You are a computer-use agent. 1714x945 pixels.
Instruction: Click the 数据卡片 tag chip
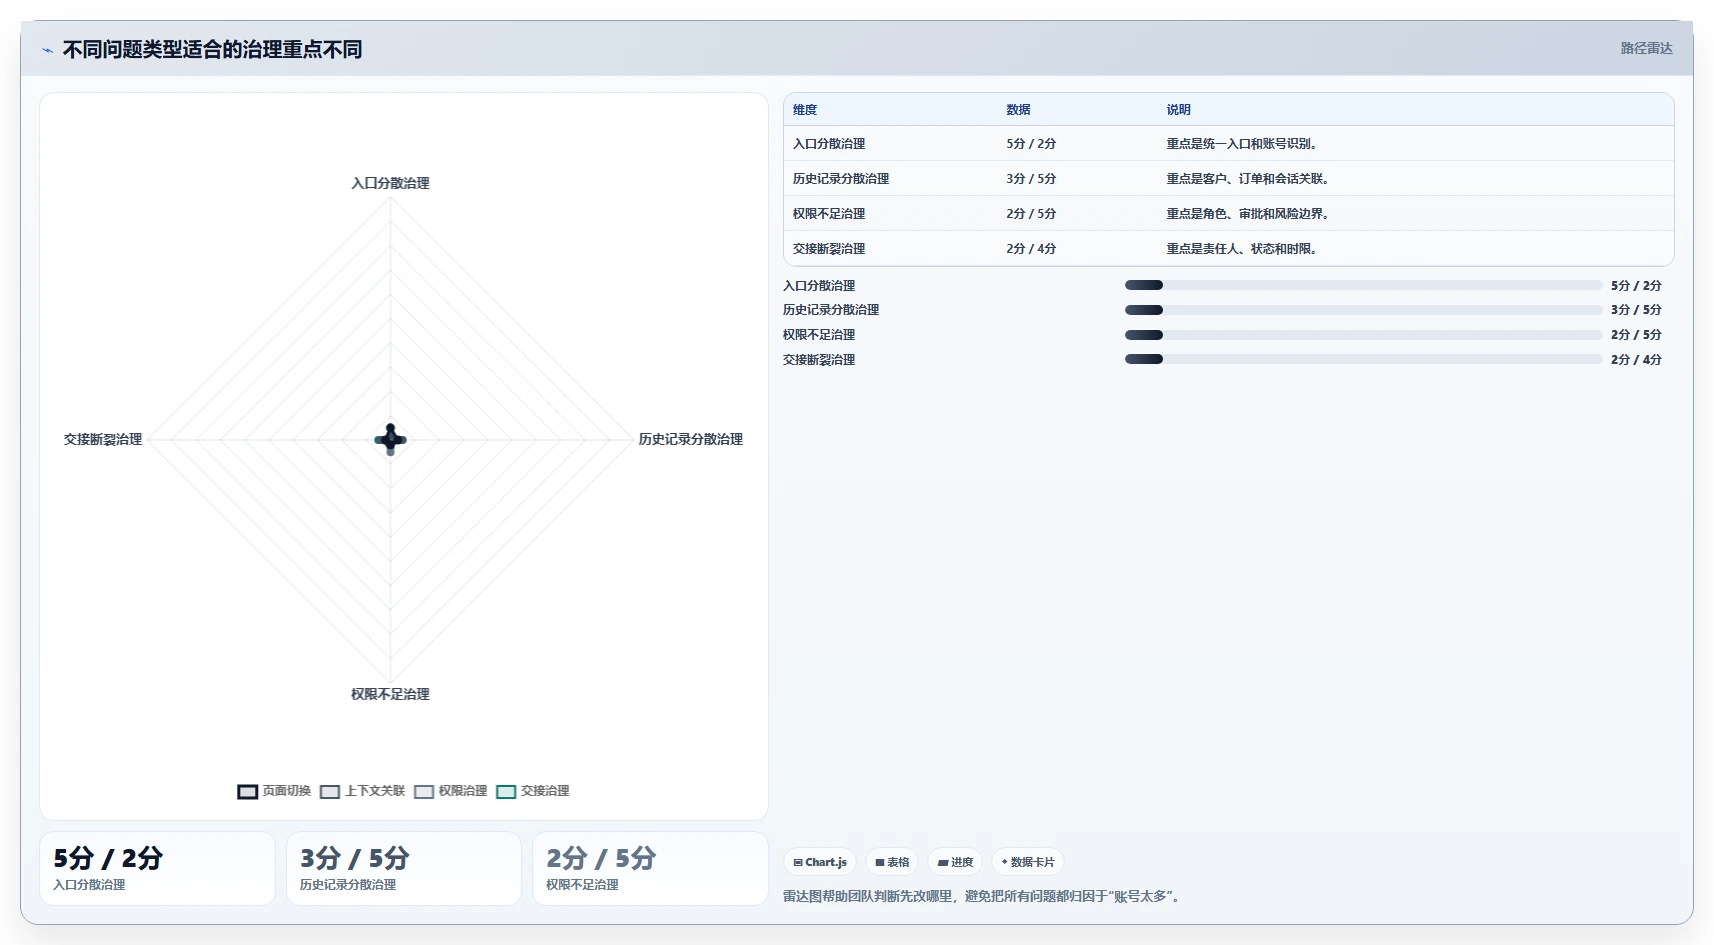click(1028, 862)
